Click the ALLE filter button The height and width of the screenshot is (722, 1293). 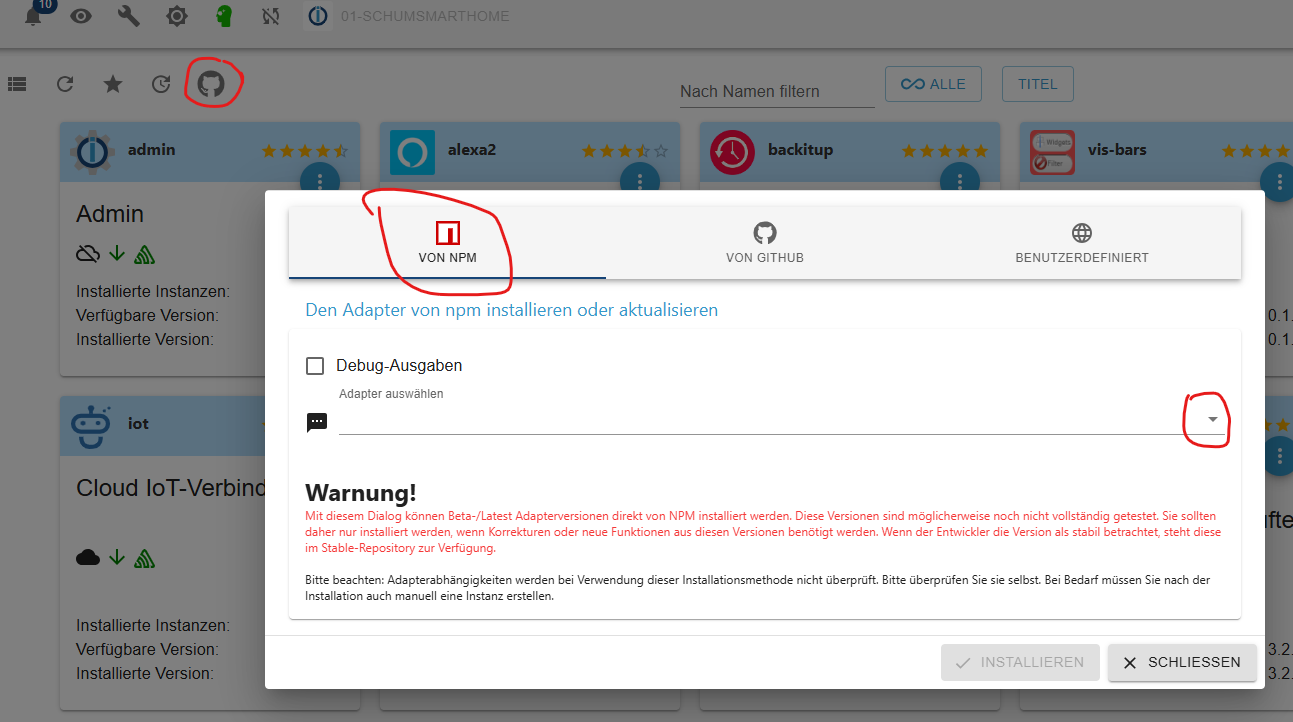coord(933,84)
